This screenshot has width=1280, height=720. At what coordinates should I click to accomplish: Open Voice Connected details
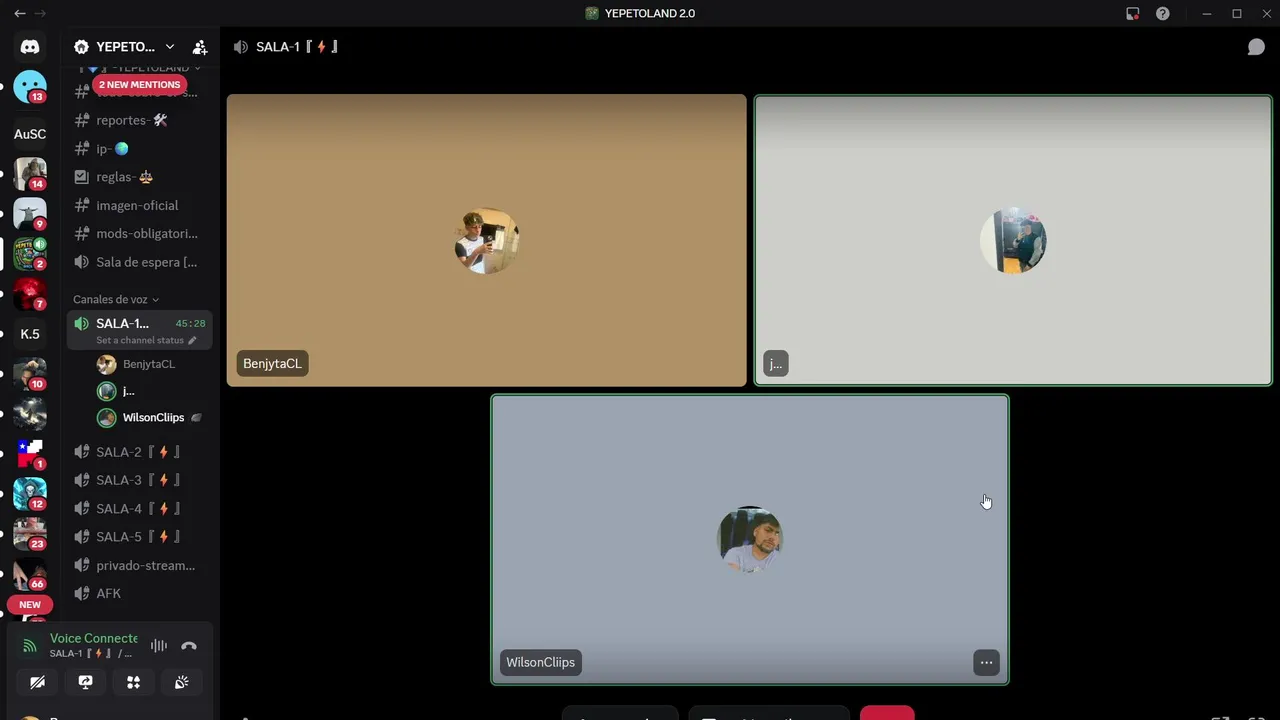tap(94, 638)
